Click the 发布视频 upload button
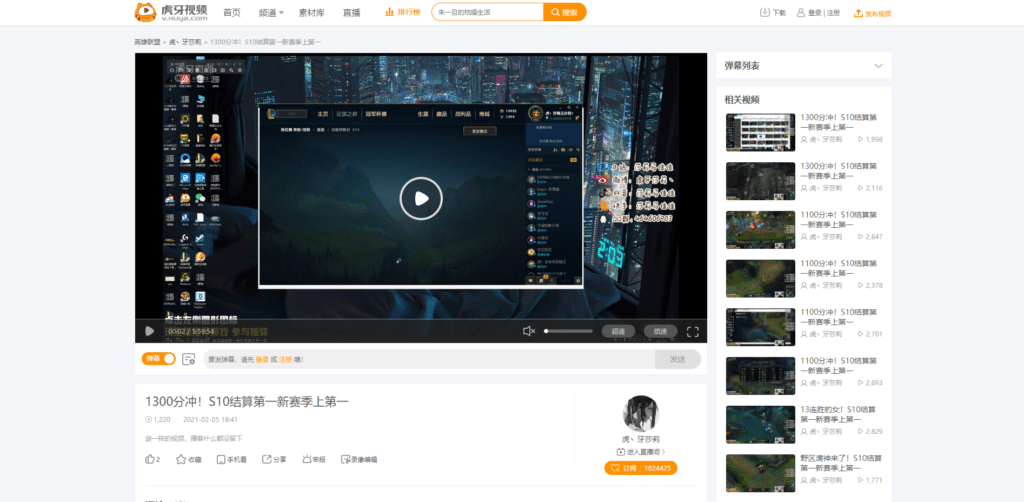 tap(872, 13)
